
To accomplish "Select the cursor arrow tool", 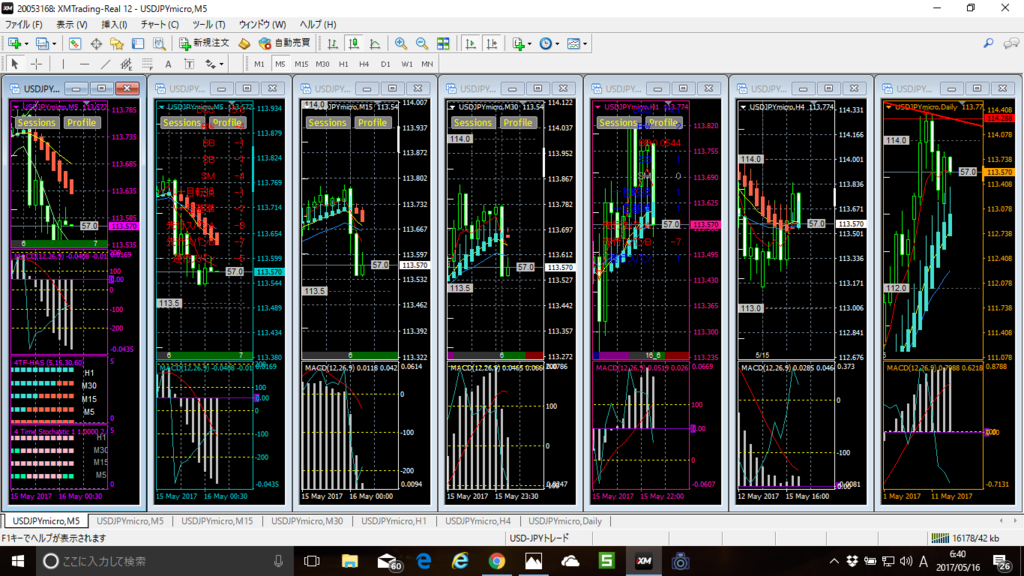I will coord(14,64).
